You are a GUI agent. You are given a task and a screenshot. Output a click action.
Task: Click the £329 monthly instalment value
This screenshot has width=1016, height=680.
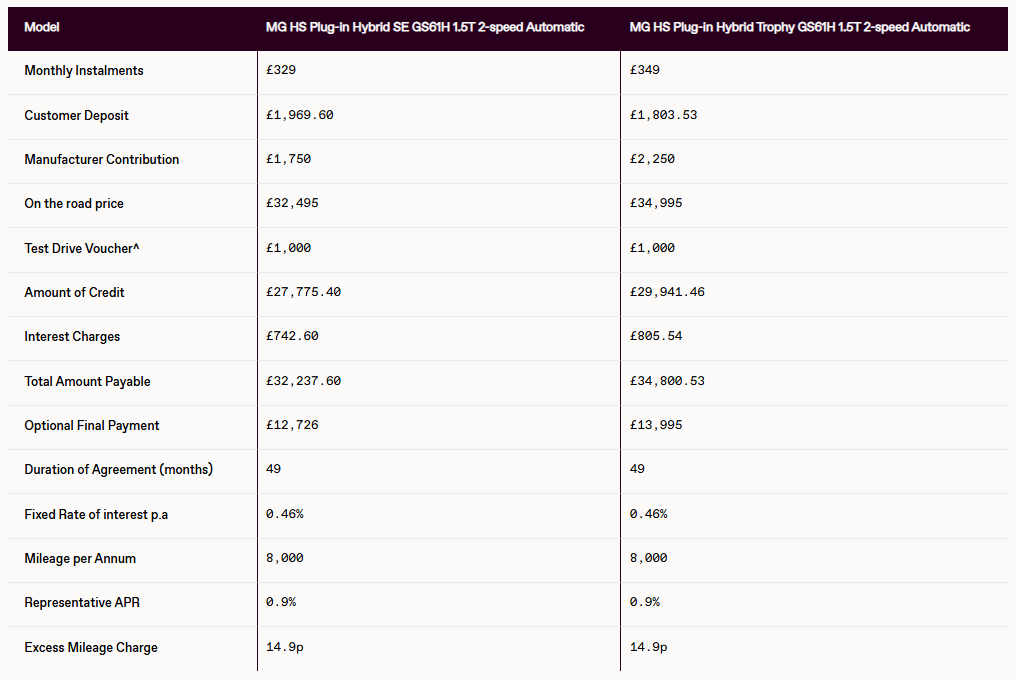pos(281,71)
